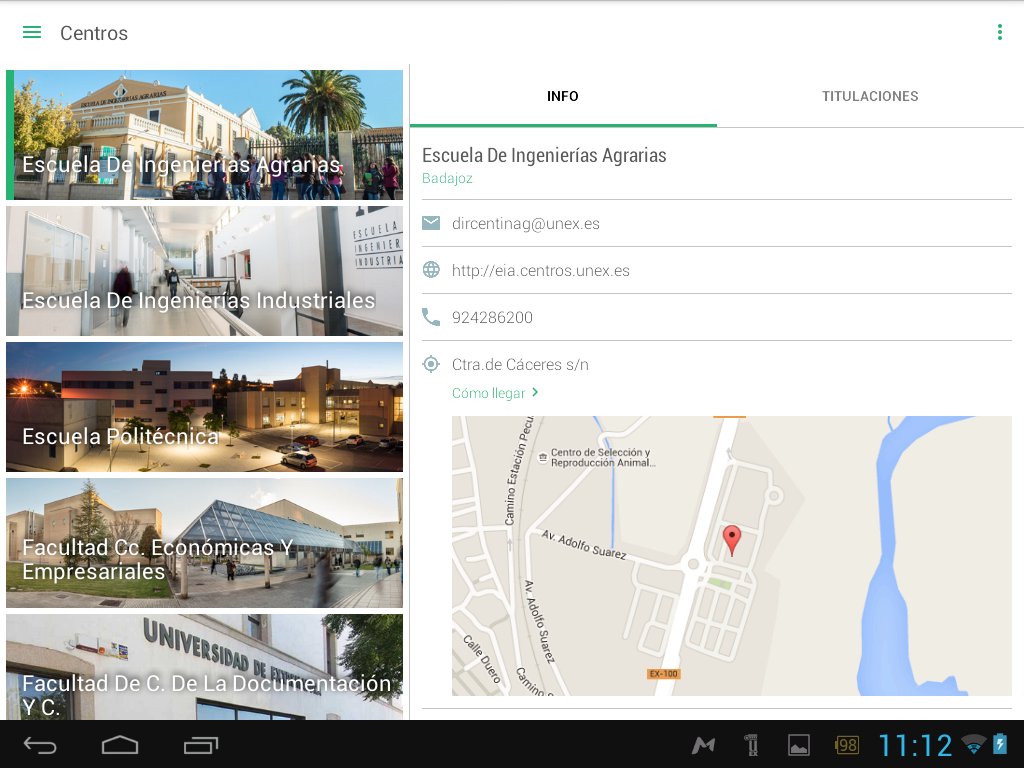This screenshot has width=1024, height=768.
Task: Open the recent apps button
Action: 200,745
